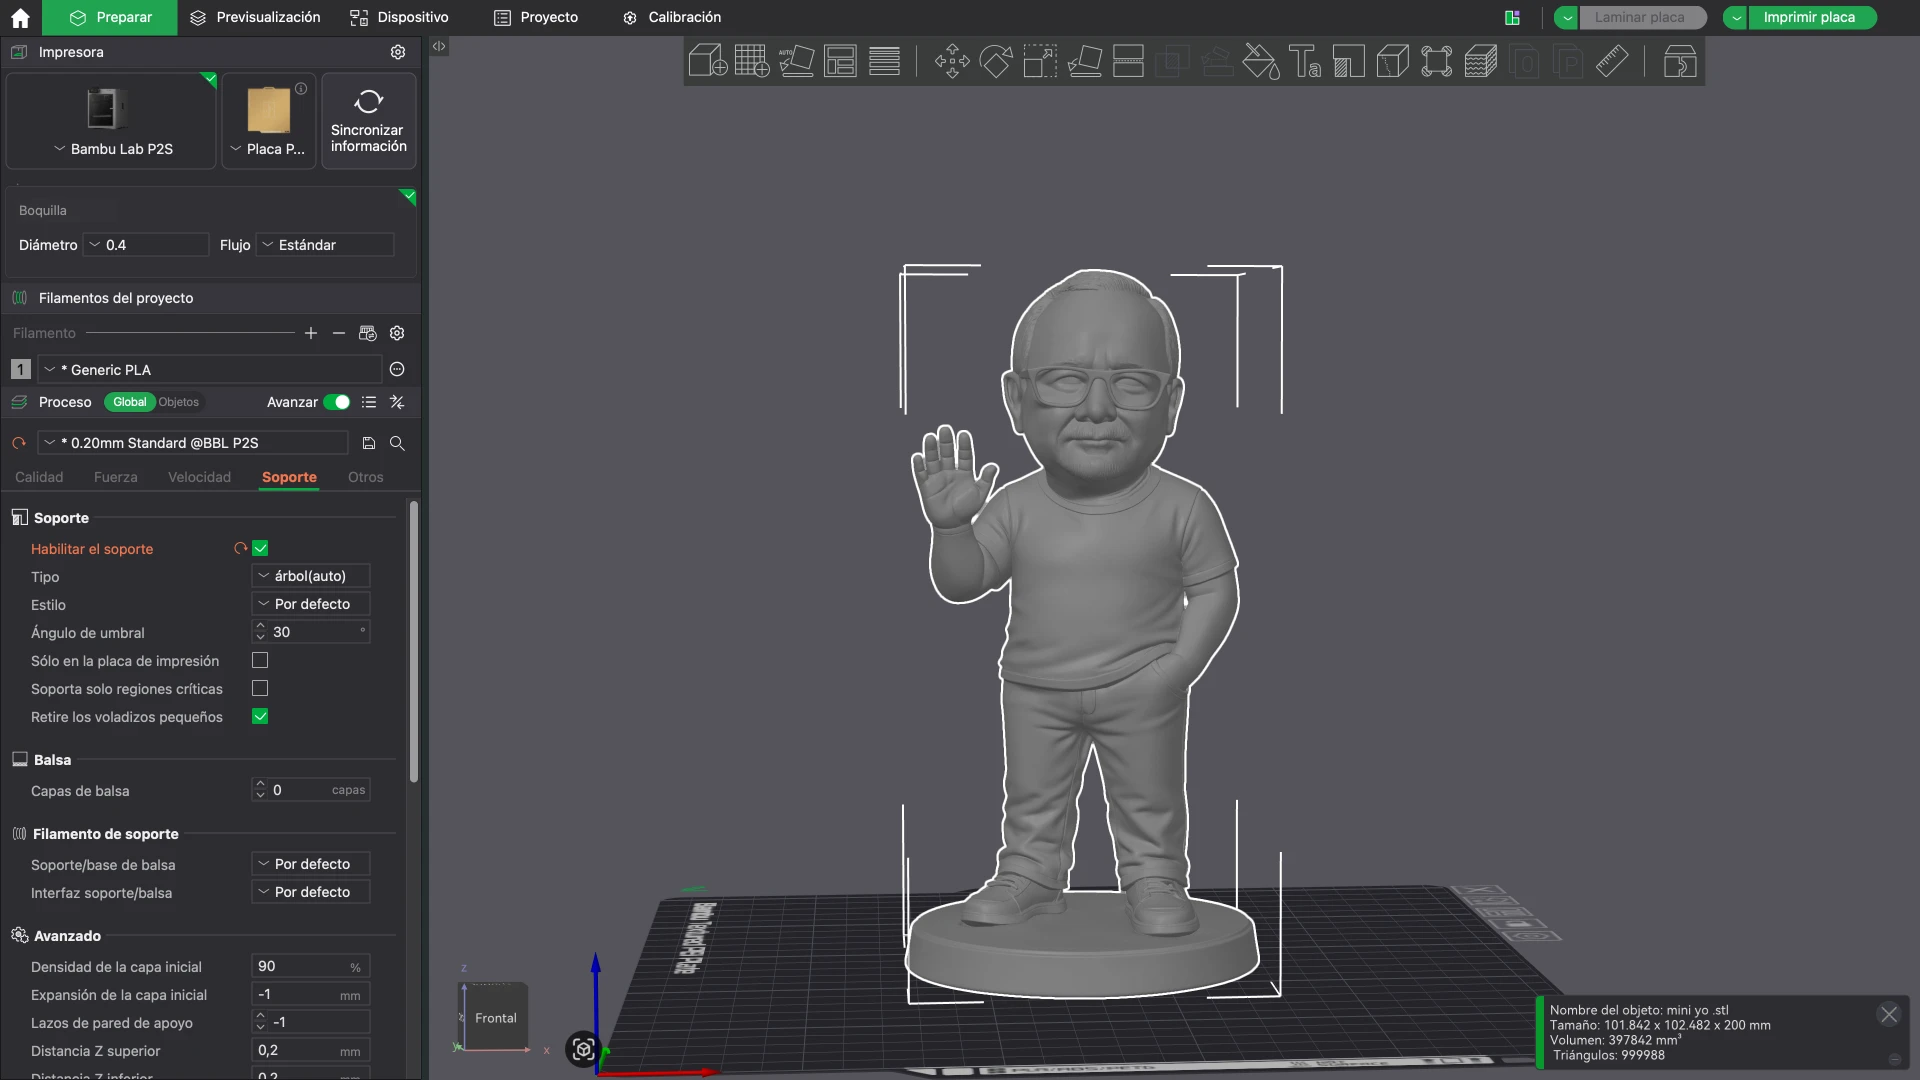Reset Habilitar el soporte to default
The width and height of the screenshot is (1920, 1080).
240,548
